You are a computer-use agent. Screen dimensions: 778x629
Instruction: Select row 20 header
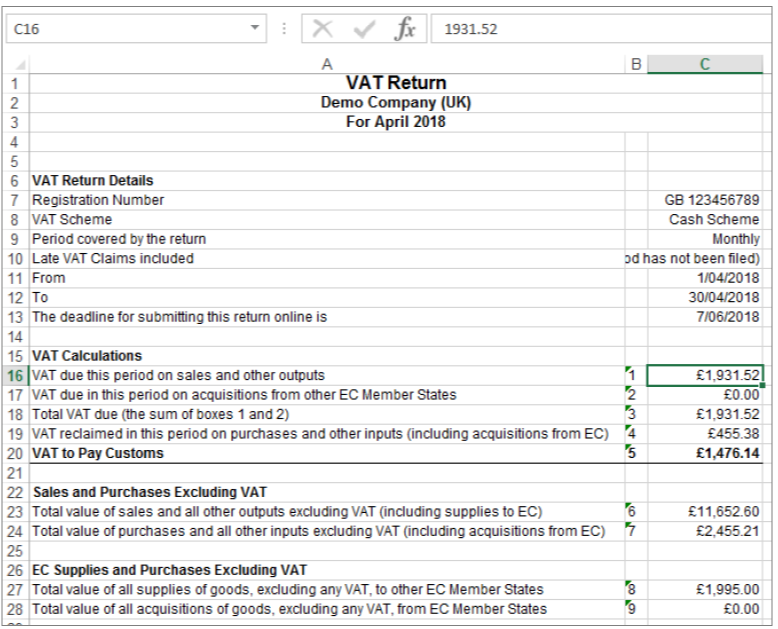(x=15, y=453)
